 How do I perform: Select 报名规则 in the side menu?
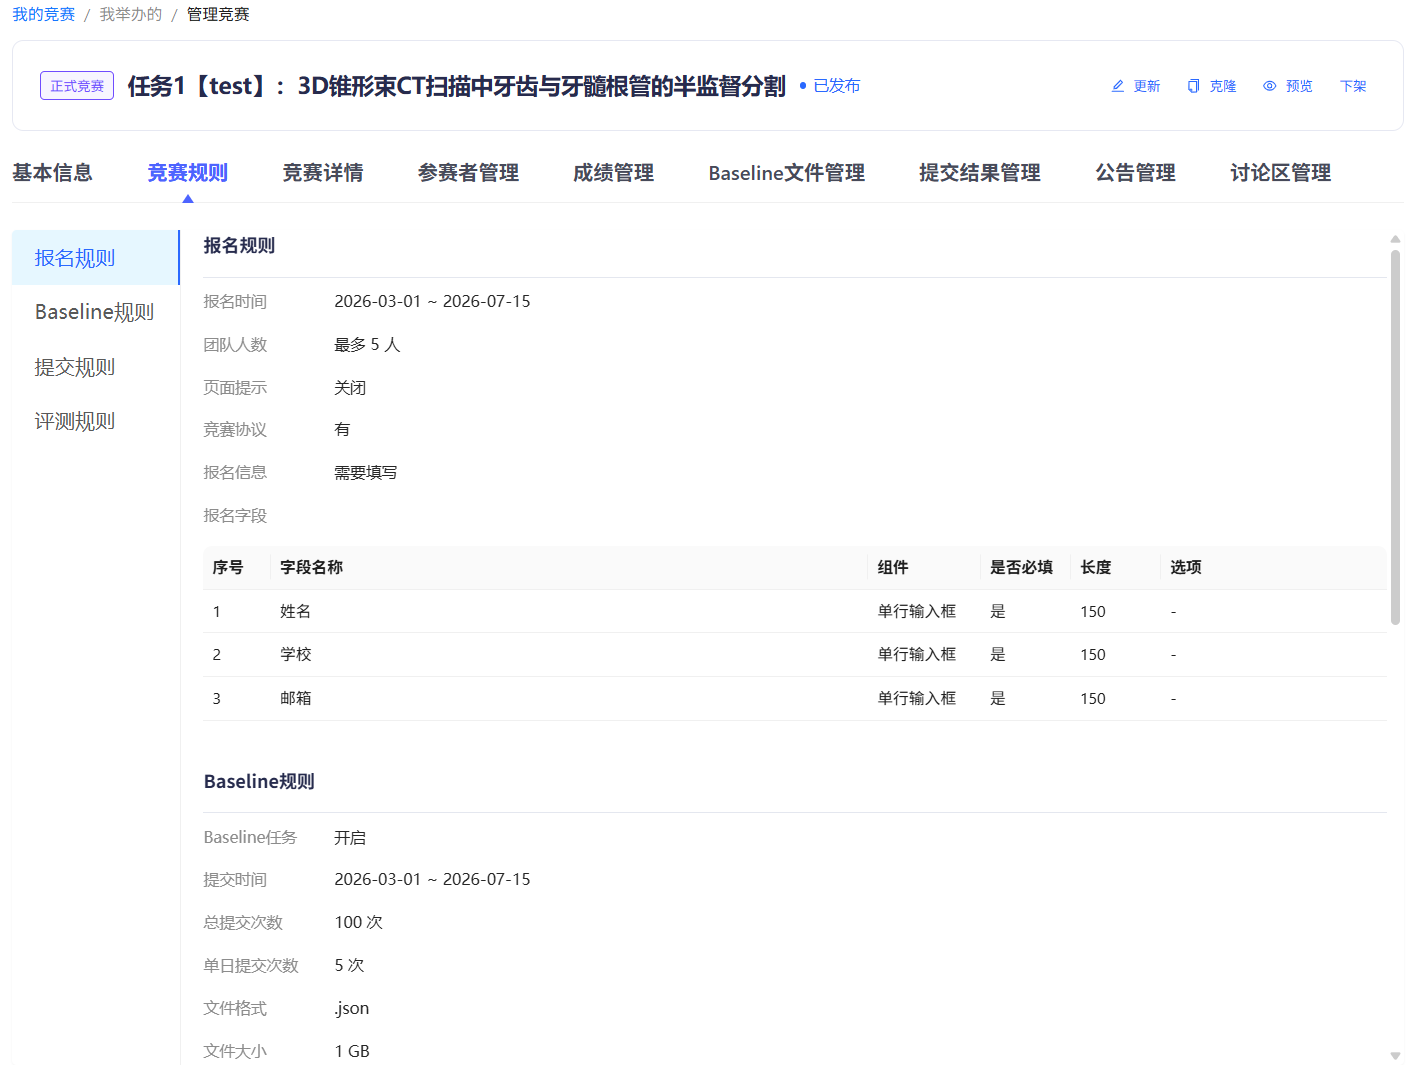click(95, 258)
